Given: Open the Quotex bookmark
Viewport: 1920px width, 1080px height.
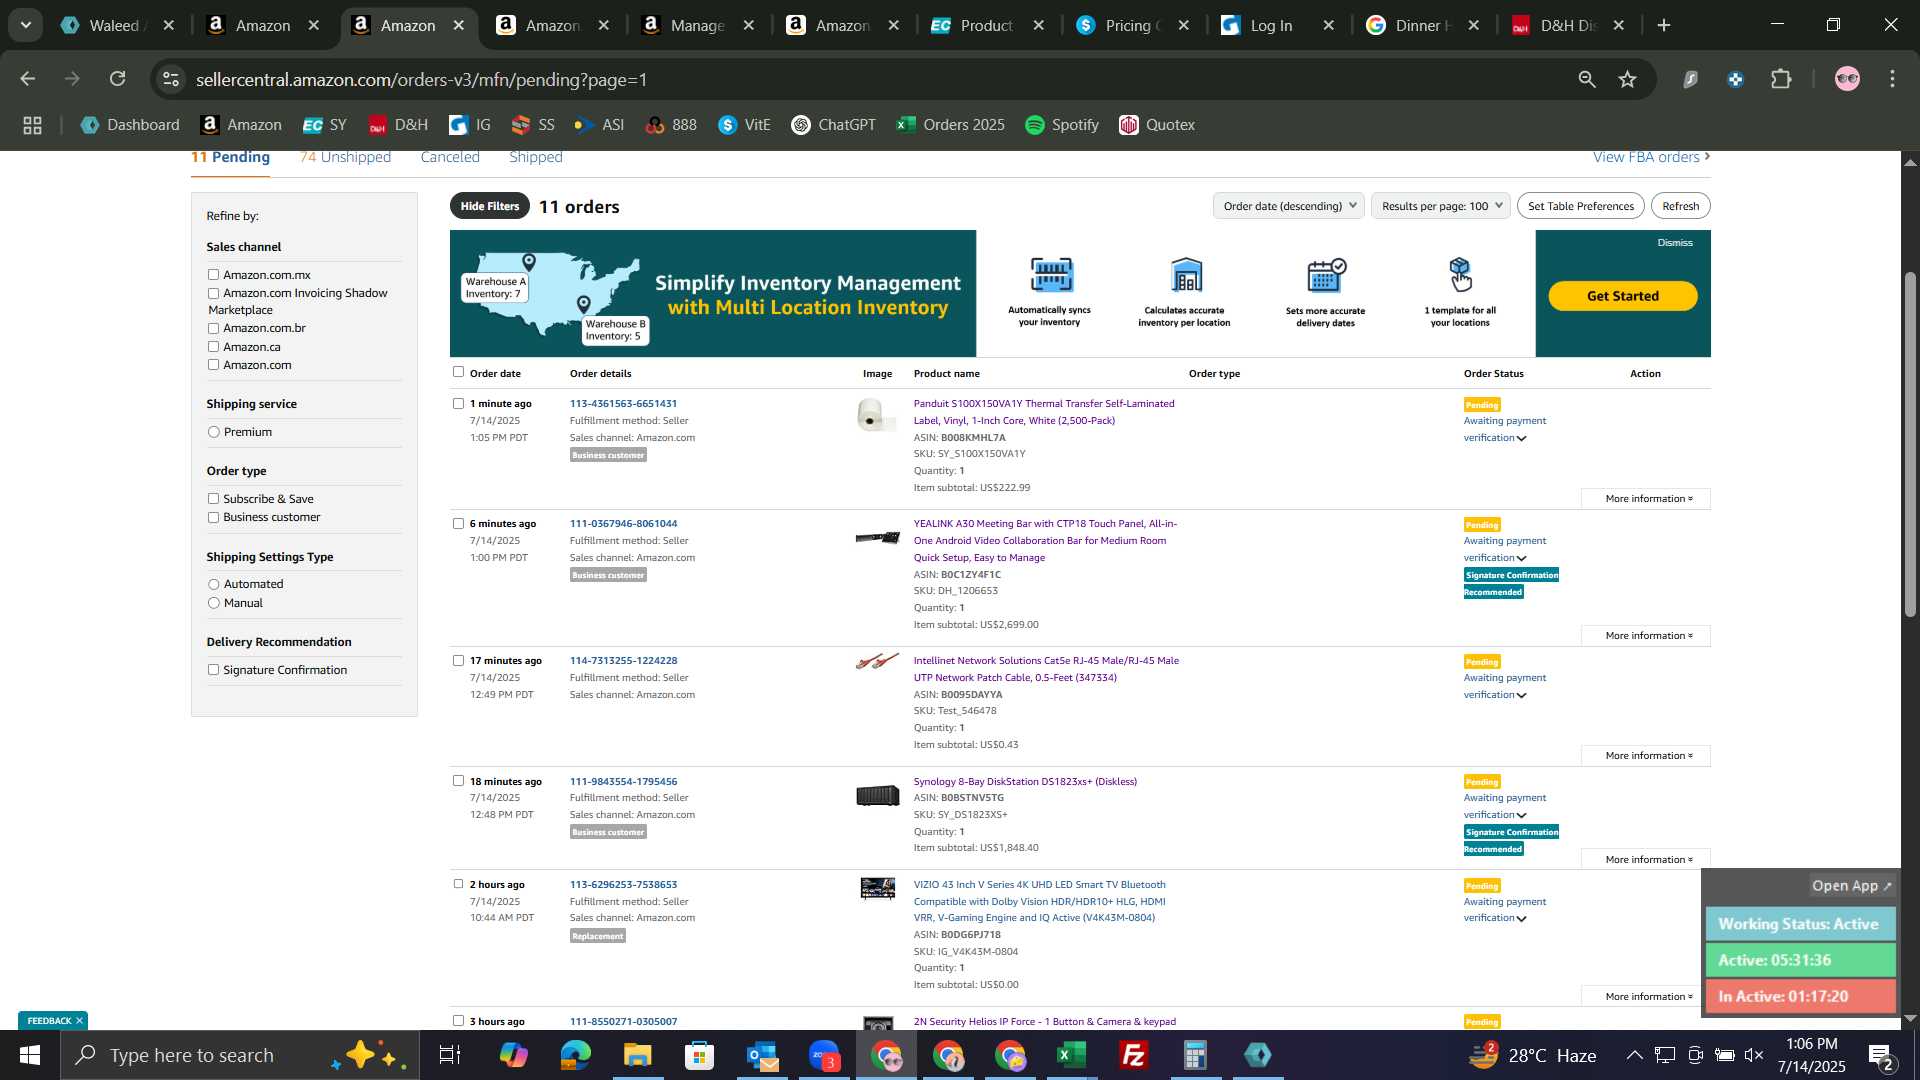Looking at the screenshot, I should [x=1157, y=125].
